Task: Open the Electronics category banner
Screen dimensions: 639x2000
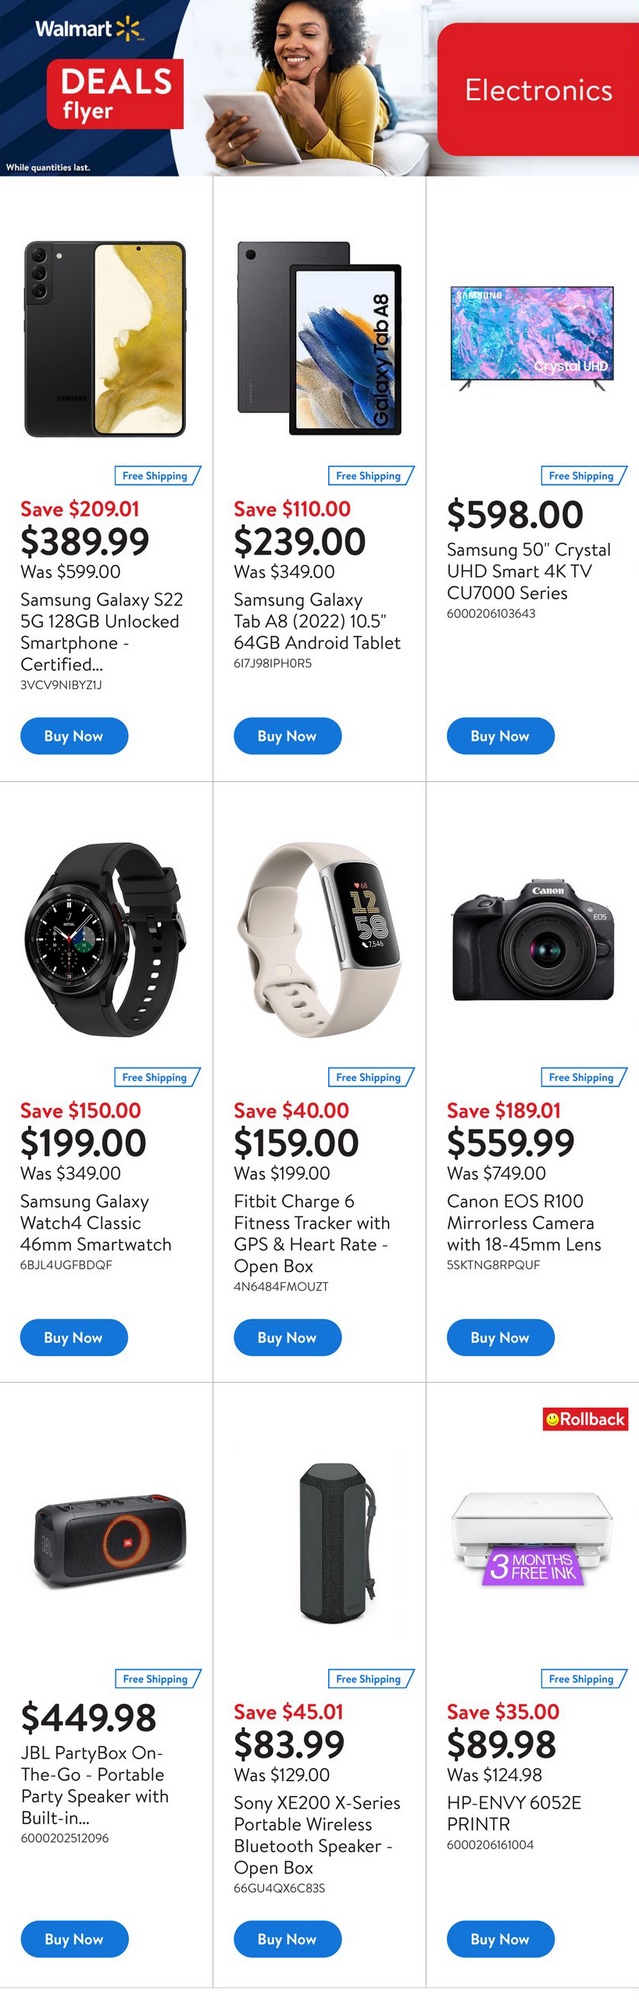Action: [x=538, y=90]
